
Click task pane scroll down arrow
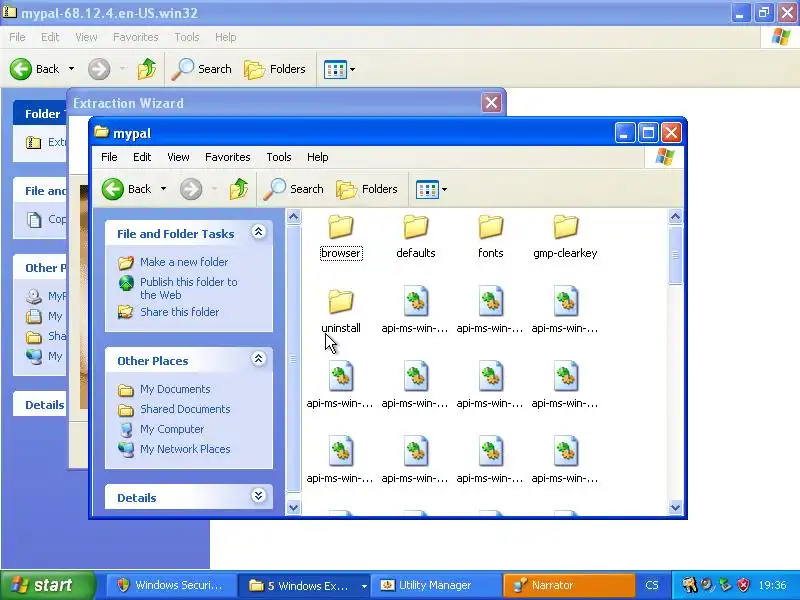(293, 508)
